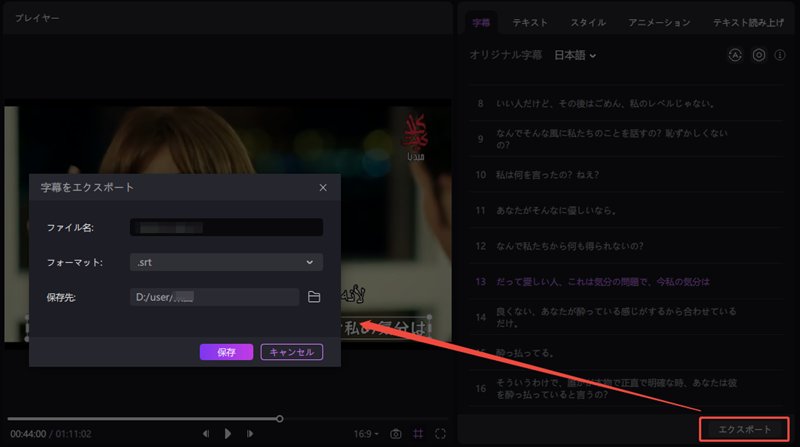Click the 00:44:00 current timecode
The height and width of the screenshot is (447, 800).
click(28, 434)
